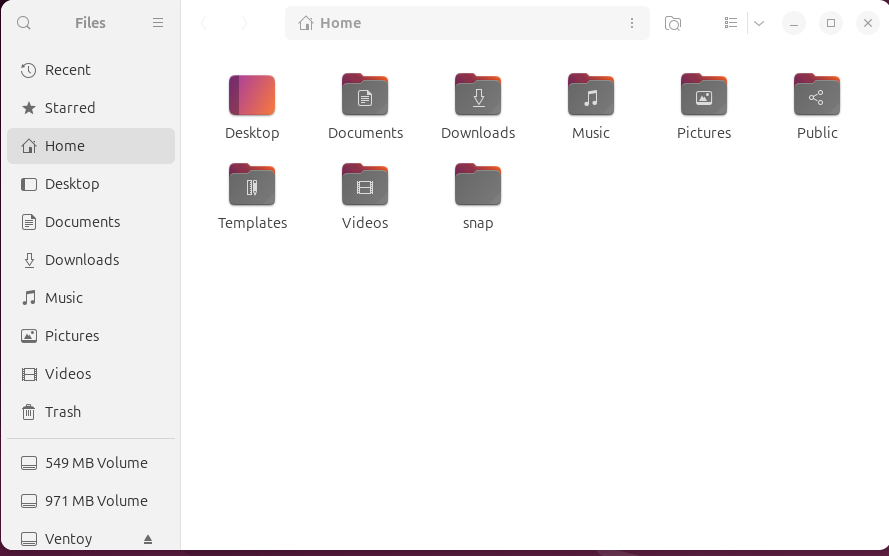Viewport: 889px width, 556px height.
Task: Select the 549 MB Volume
Action: [96, 463]
